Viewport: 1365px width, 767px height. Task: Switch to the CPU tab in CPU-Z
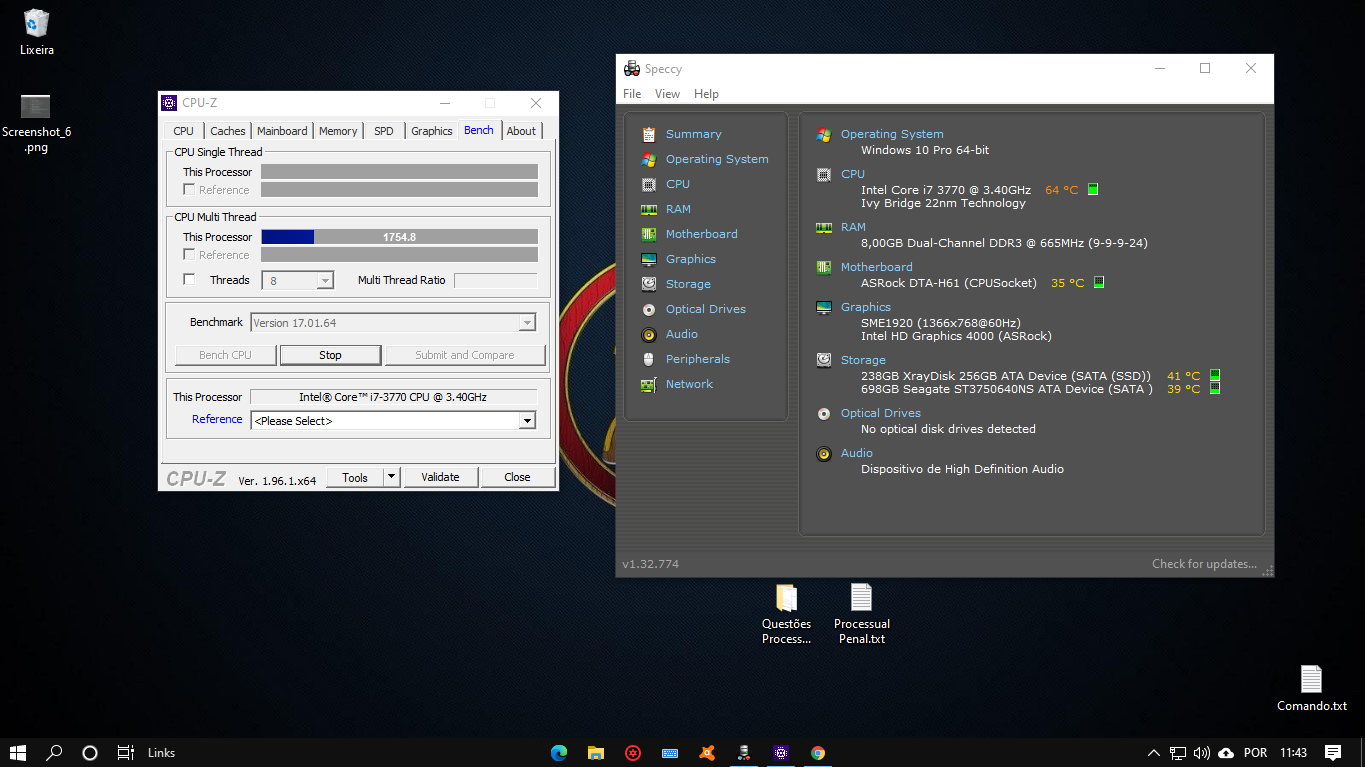pos(183,131)
